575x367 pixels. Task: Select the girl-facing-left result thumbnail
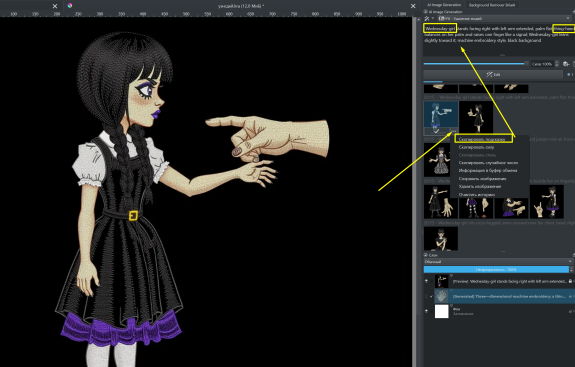click(476, 117)
